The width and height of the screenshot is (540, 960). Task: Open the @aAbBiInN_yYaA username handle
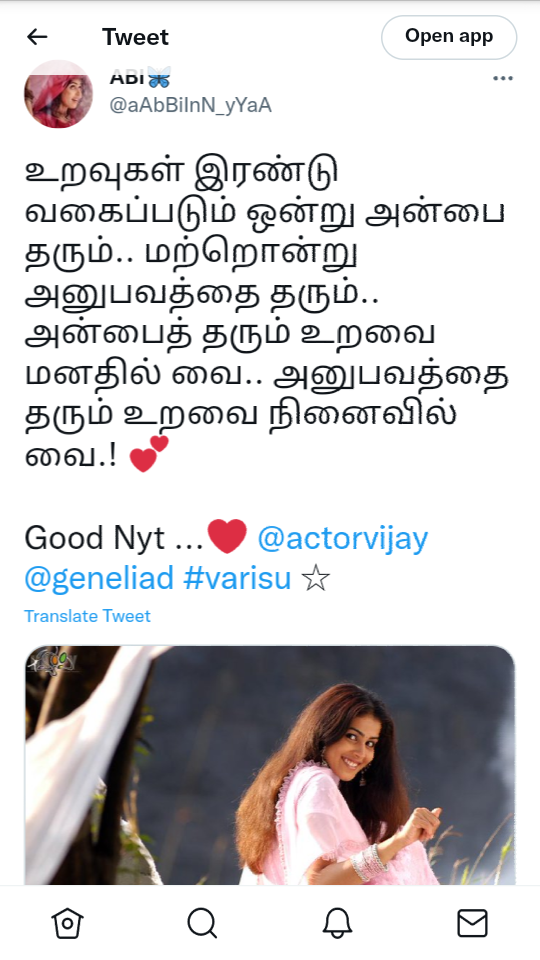click(190, 105)
